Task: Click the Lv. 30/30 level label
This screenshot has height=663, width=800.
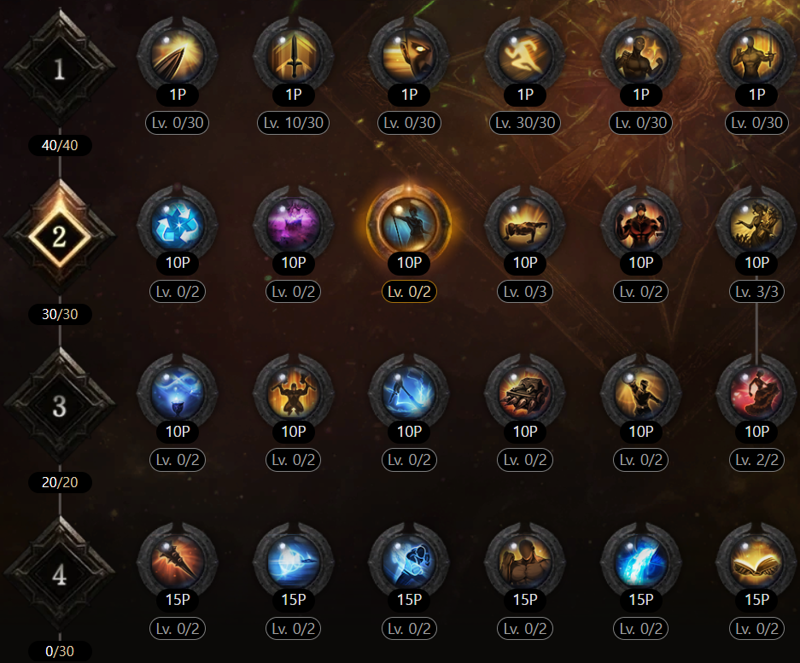Action: tap(525, 123)
